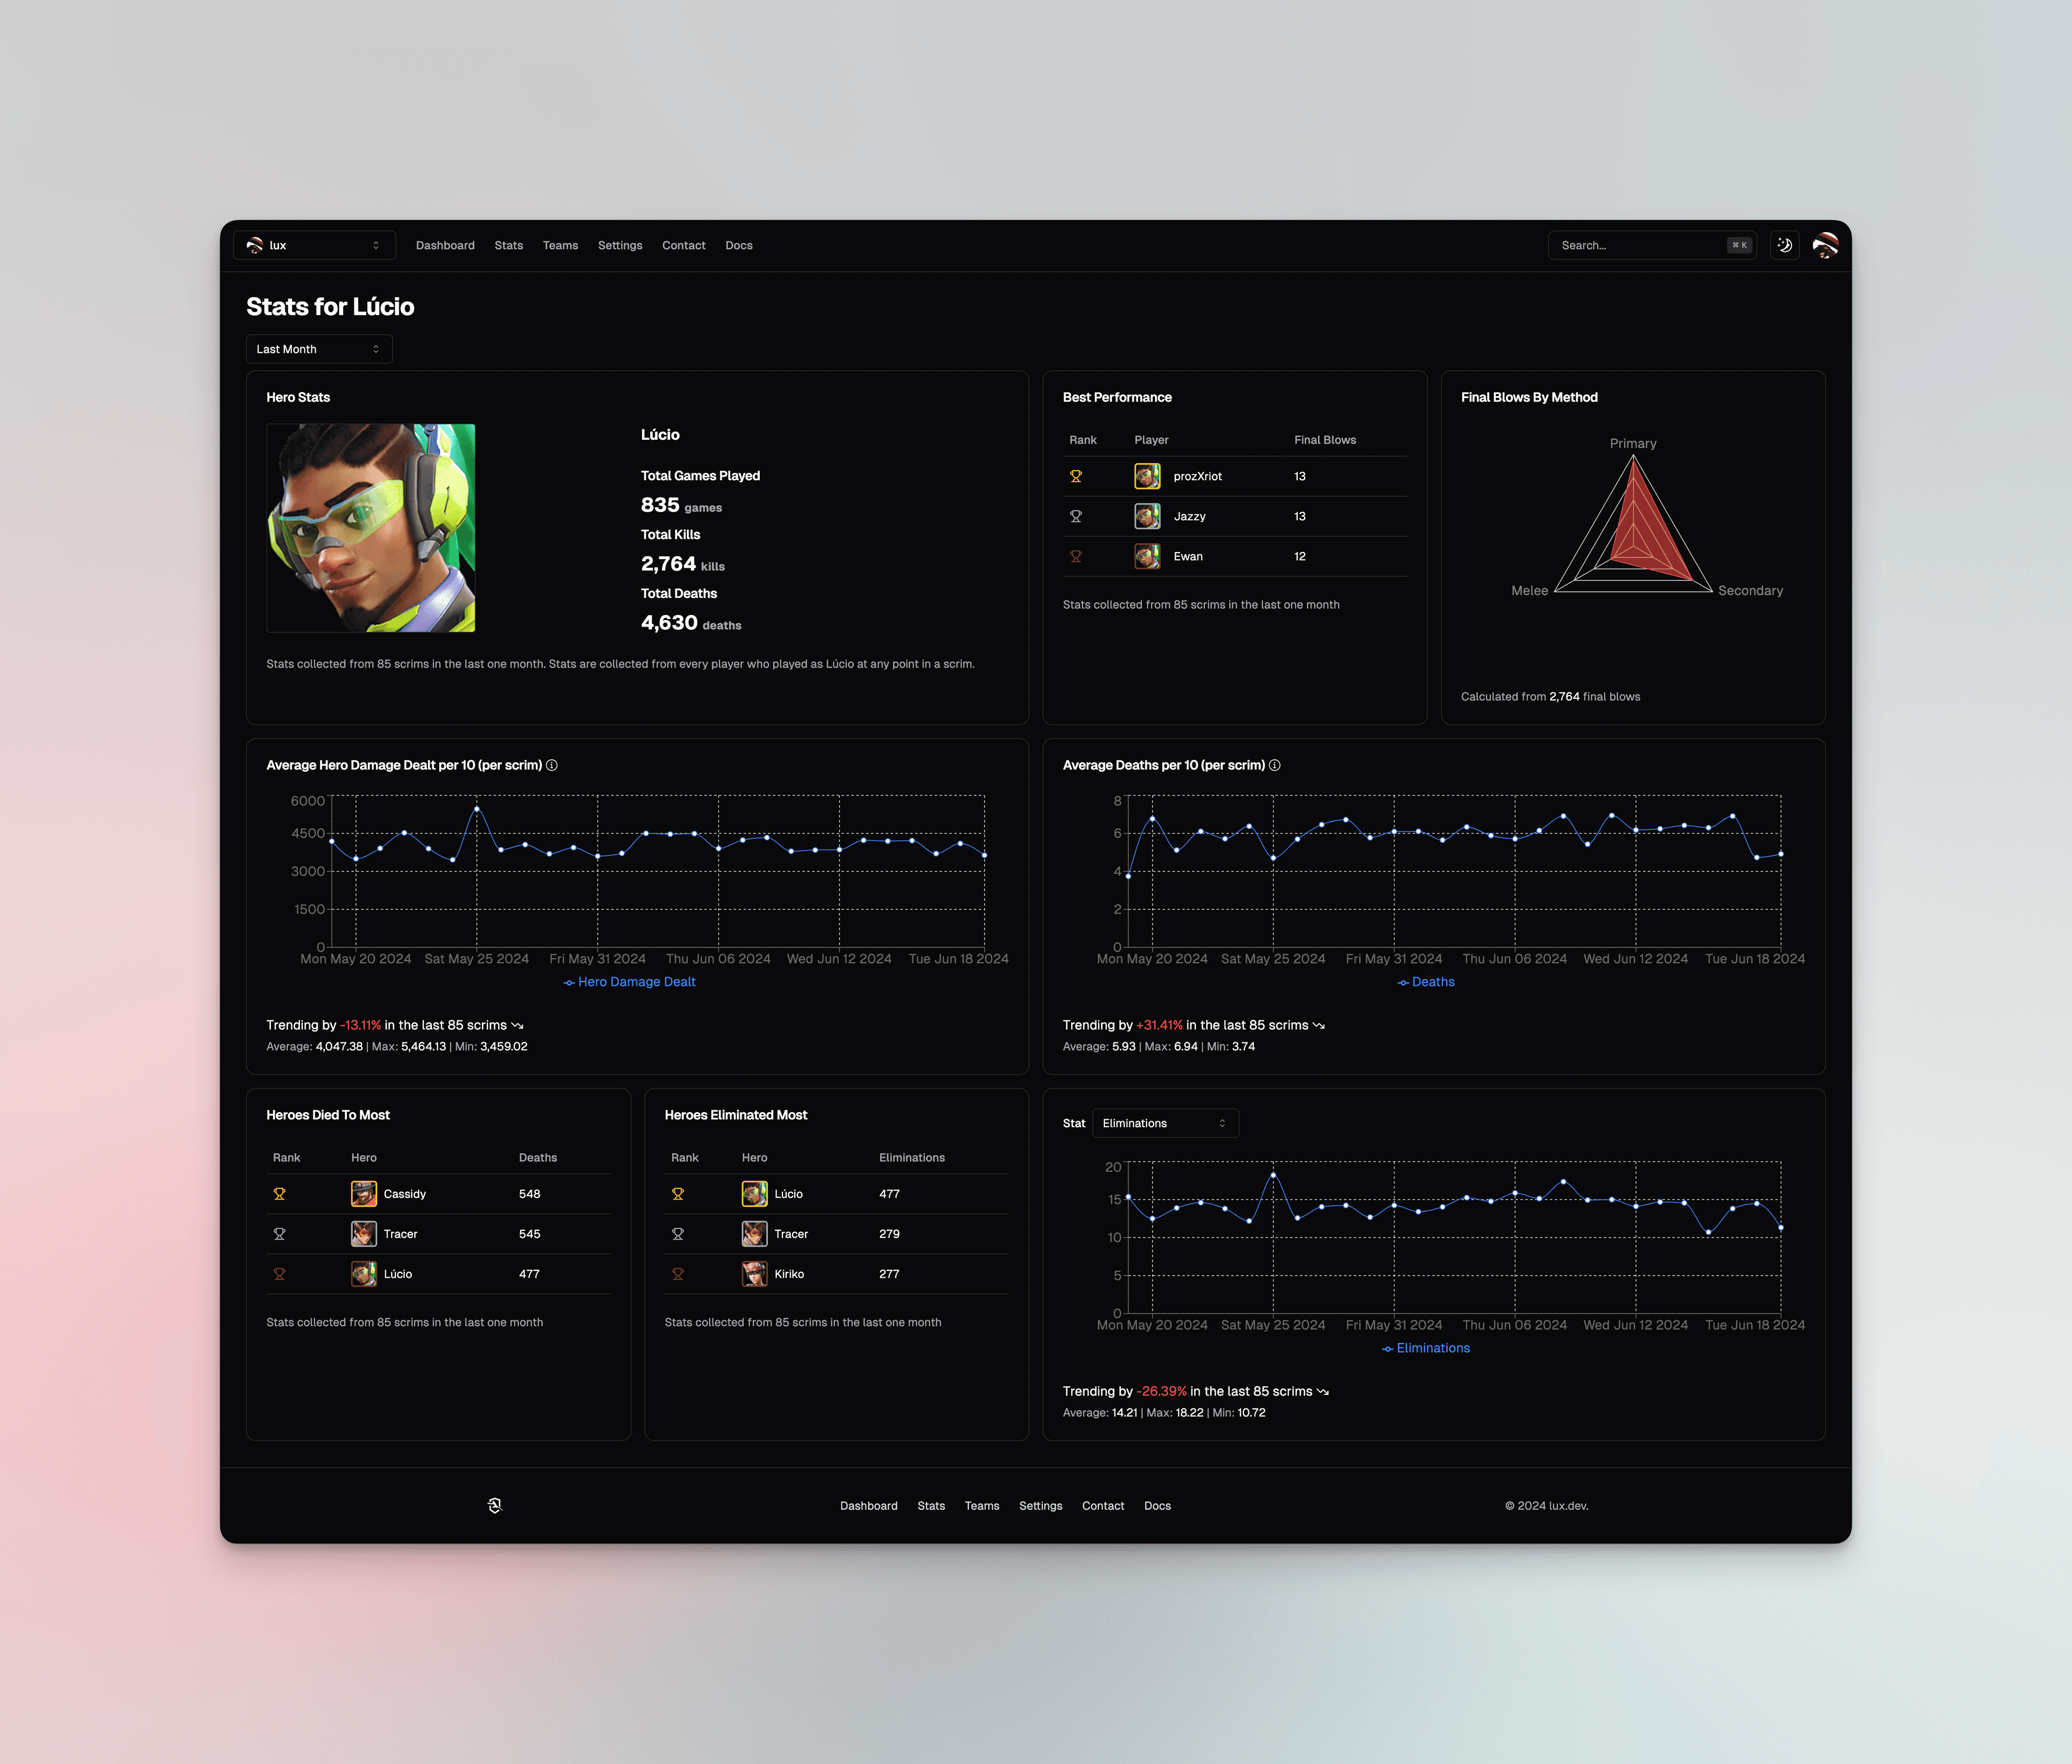2072x1764 pixels.
Task: Click the ⌘K shortcut badge
Action: pos(1740,245)
